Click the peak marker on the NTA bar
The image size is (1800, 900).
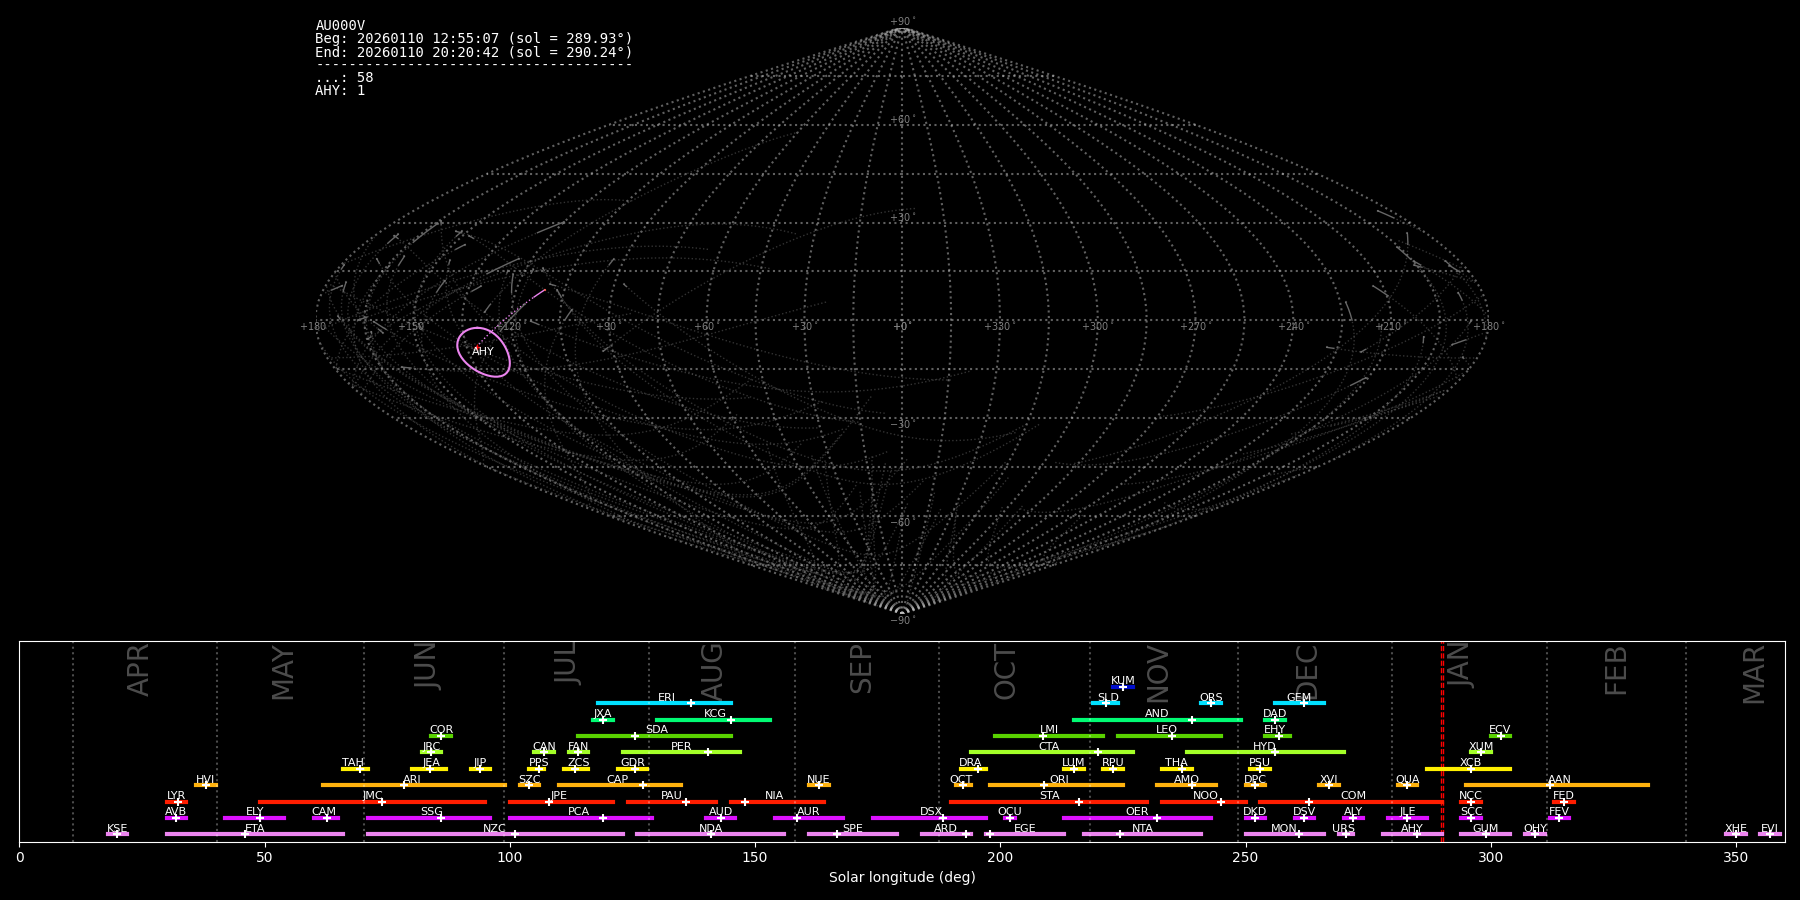coord(1119,834)
